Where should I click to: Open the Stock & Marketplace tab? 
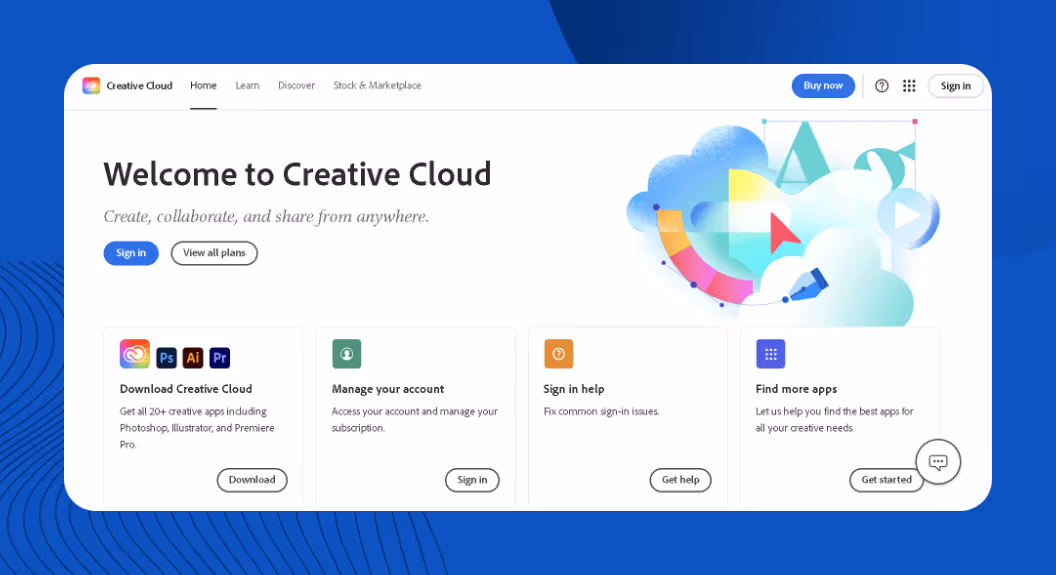377,86
